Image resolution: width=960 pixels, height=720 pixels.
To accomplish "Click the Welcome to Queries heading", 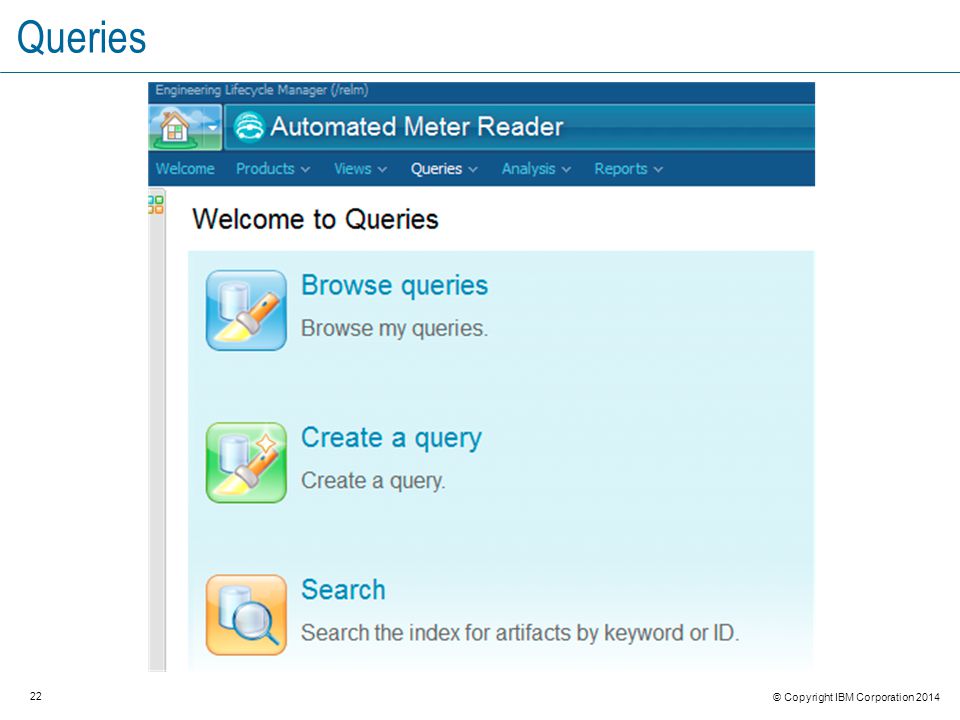I will click(x=315, y=219).
